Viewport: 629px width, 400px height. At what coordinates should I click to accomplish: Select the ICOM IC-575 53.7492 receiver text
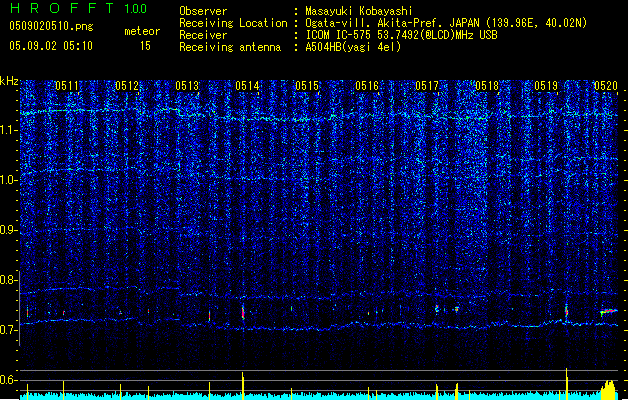tap(401, 35)
